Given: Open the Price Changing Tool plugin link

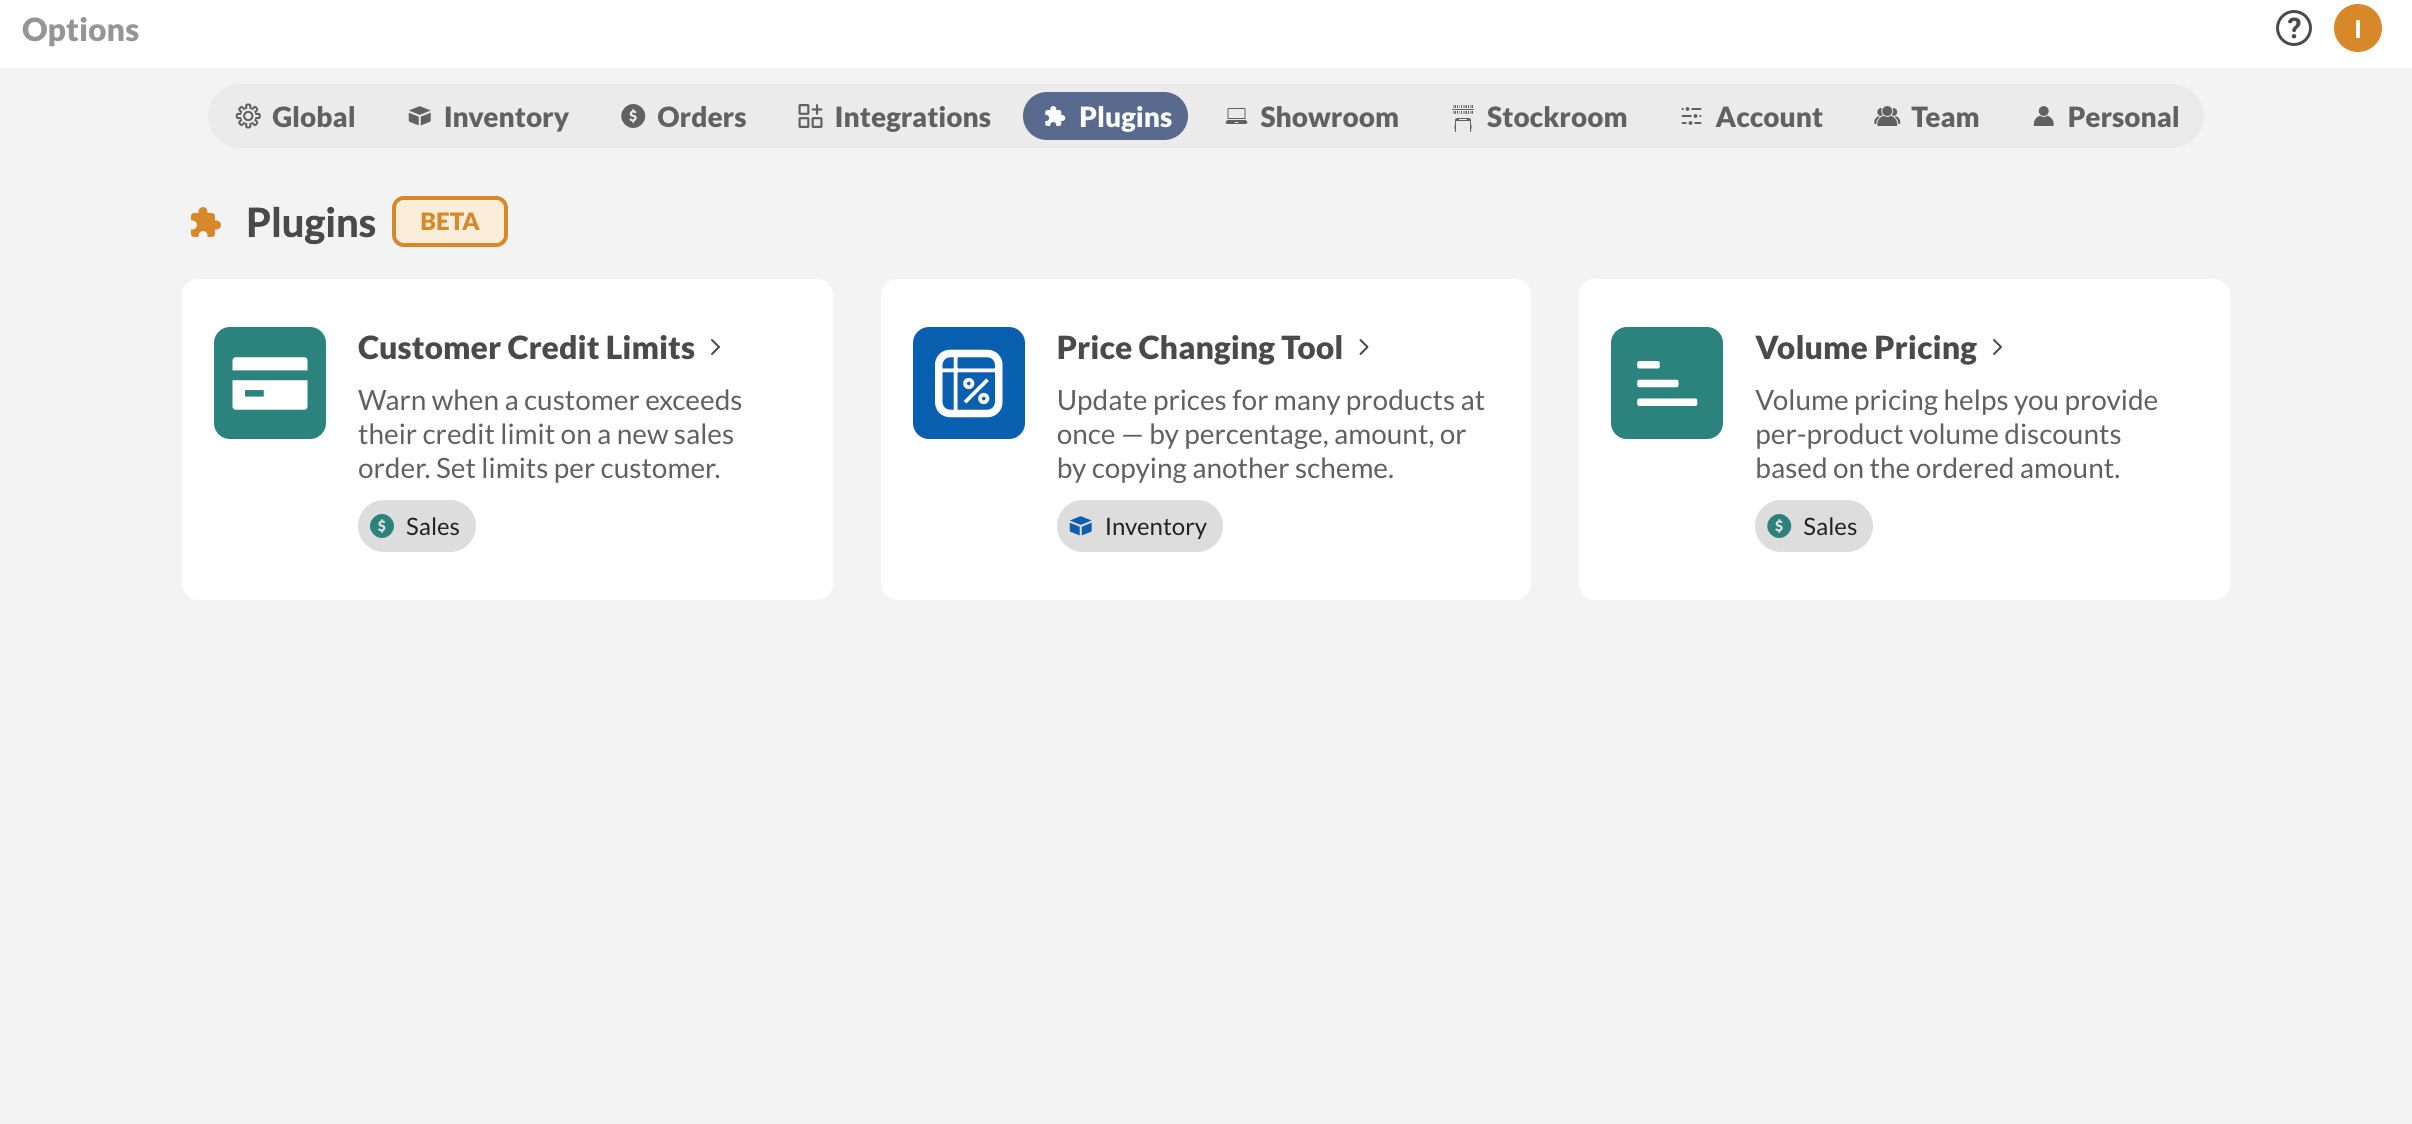Looking at the screenshot, I should coord(1199,347).
